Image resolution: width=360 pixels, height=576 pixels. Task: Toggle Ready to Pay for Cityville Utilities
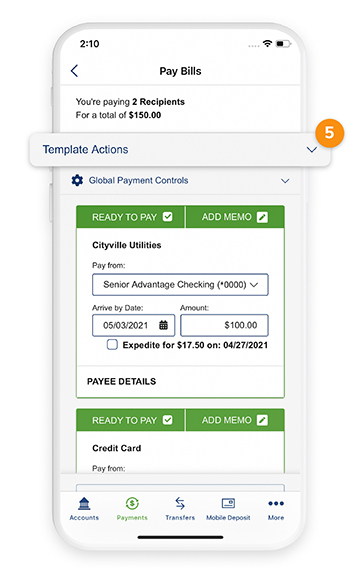(x=130, y=217)
